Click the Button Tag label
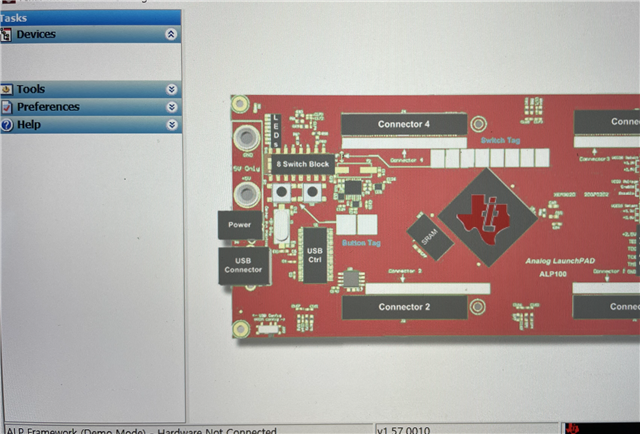This screenshot has width=640, height=434. (361, 243)
